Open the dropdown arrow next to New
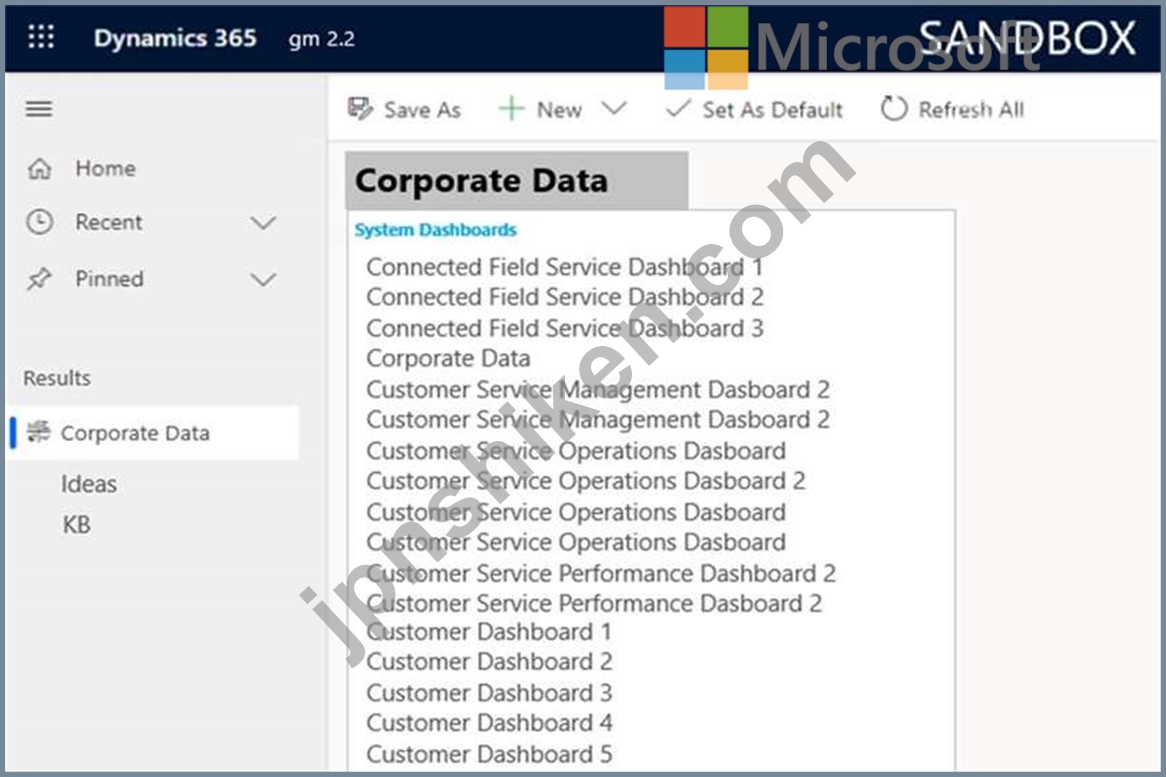Viewport: 1166px width, 777px height. point(614,109)
